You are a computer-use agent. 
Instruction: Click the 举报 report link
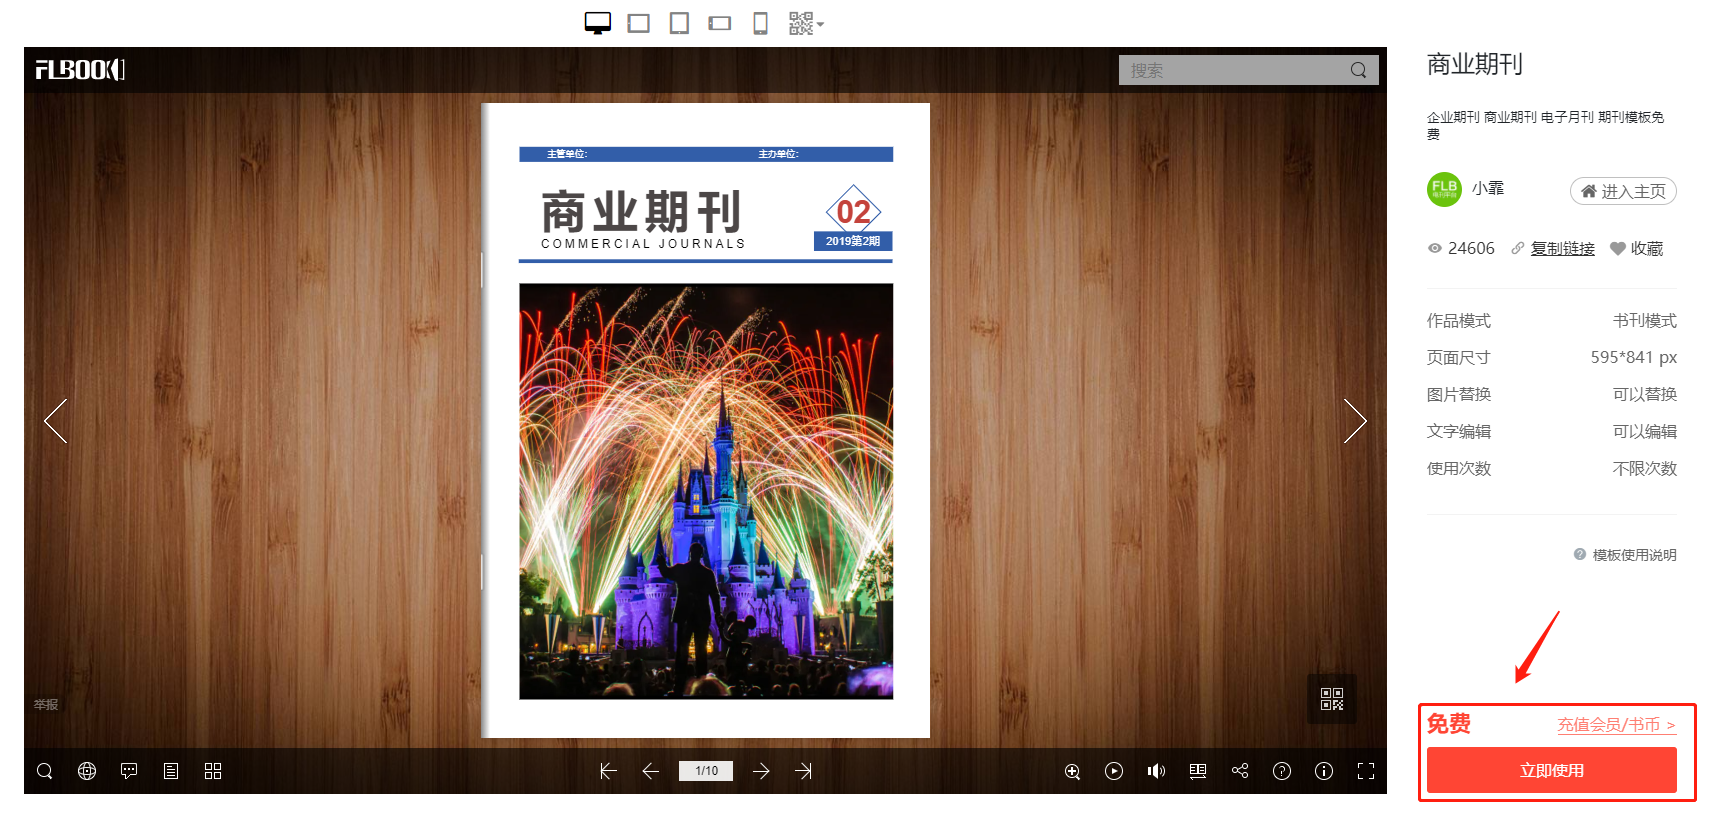click(x=46, y=705)
